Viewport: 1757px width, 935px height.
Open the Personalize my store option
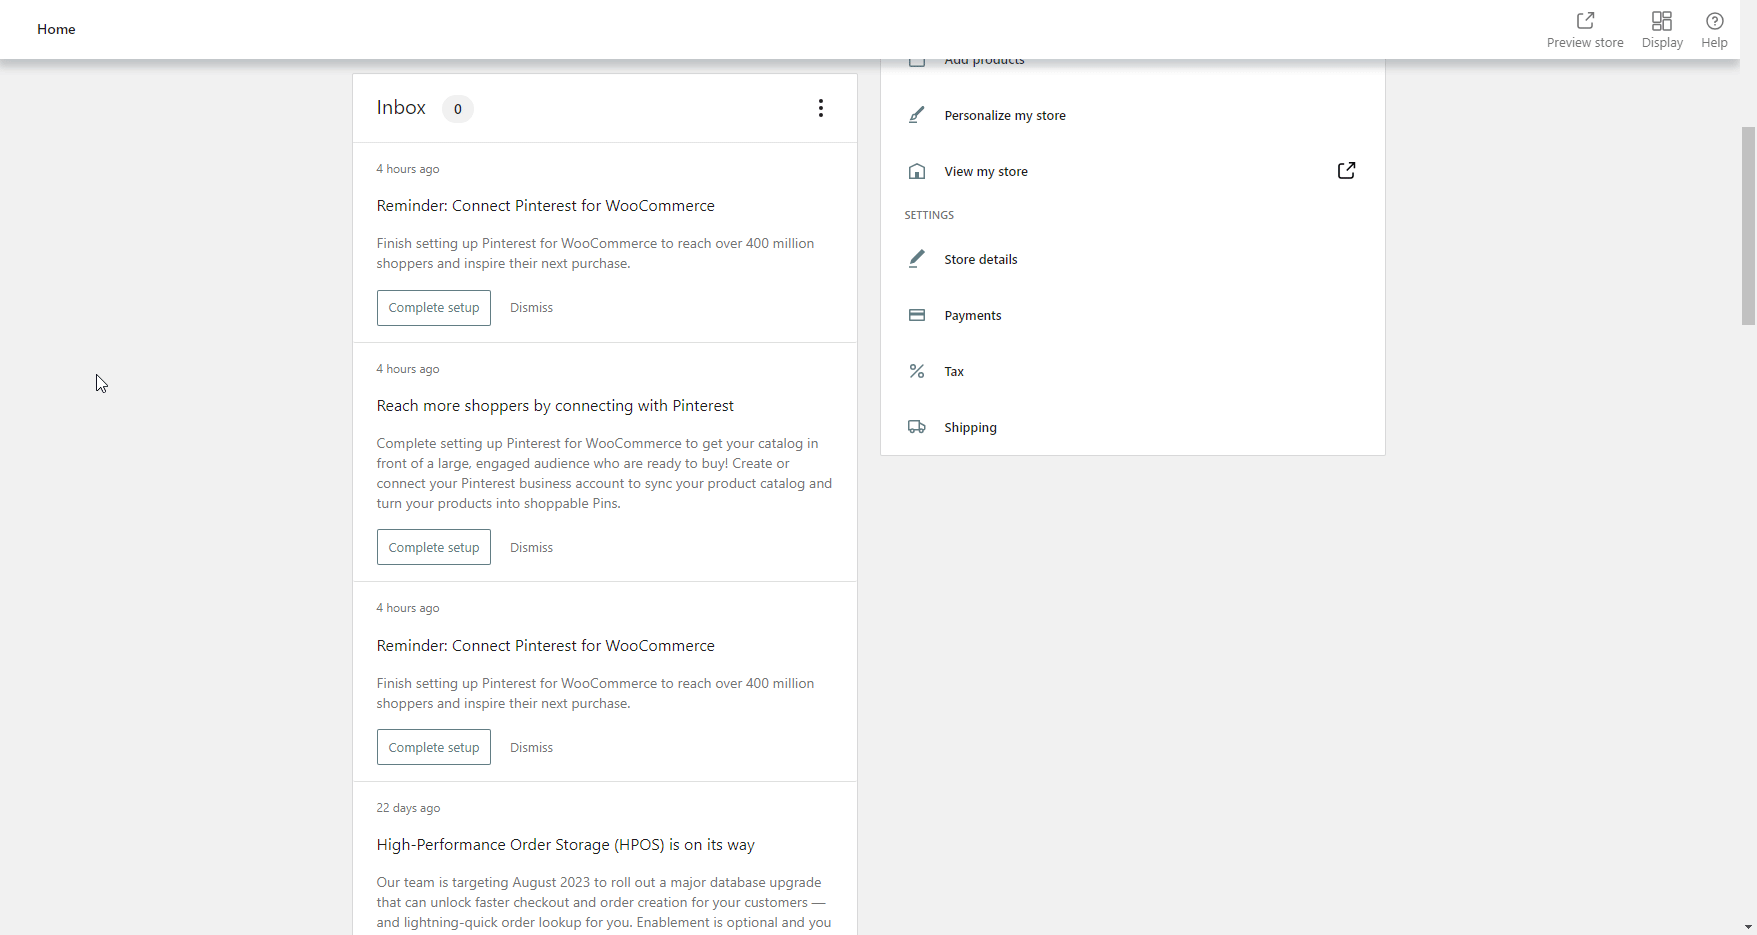pos(1004,115)
